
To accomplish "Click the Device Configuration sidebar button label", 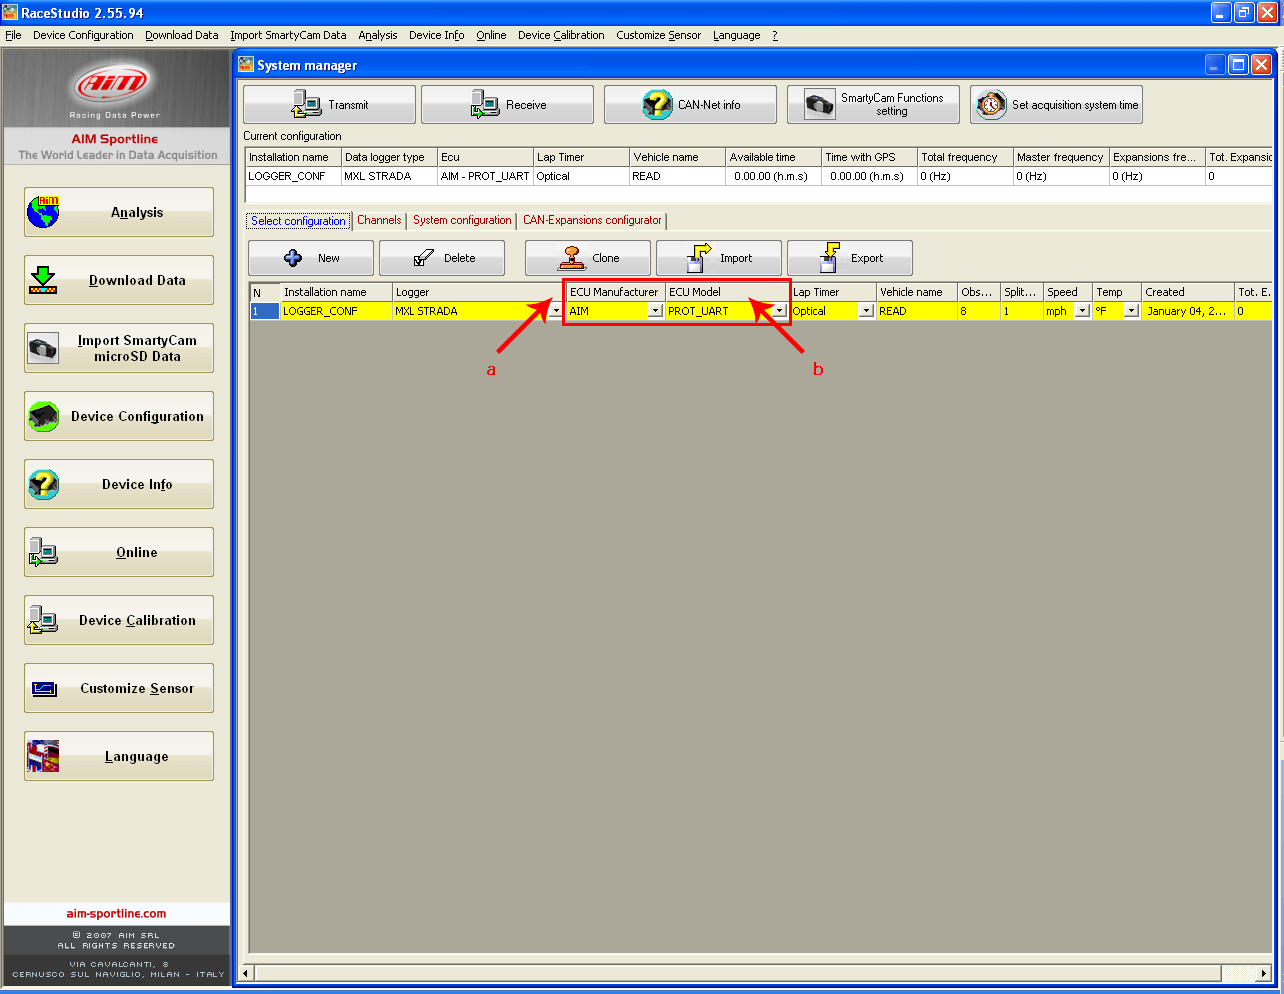I will tap(137, 416).
